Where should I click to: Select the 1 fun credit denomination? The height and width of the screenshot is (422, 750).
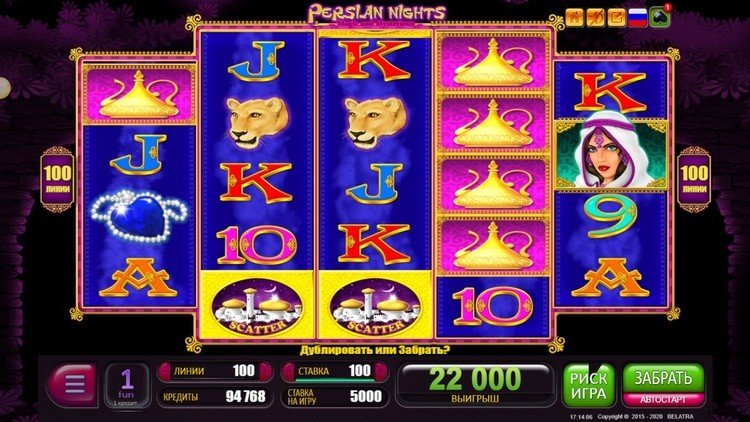tap(127, 386)
